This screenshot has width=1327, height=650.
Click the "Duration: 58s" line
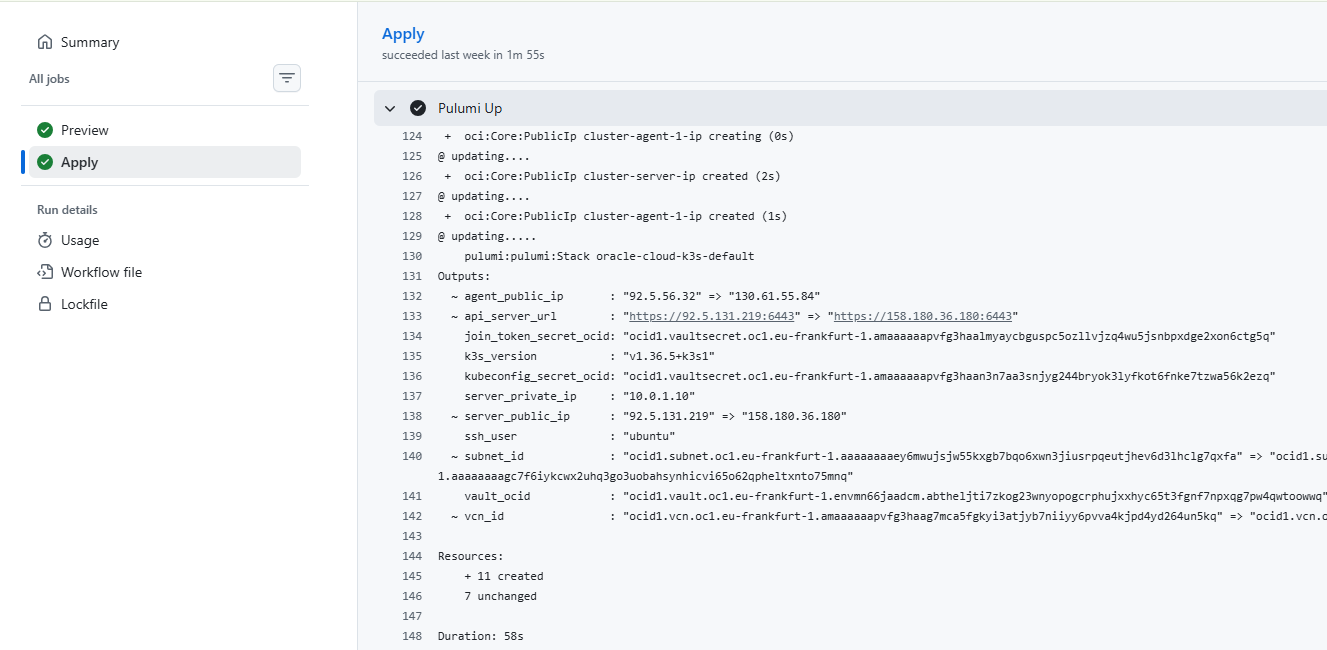click(x=481, y=636)
